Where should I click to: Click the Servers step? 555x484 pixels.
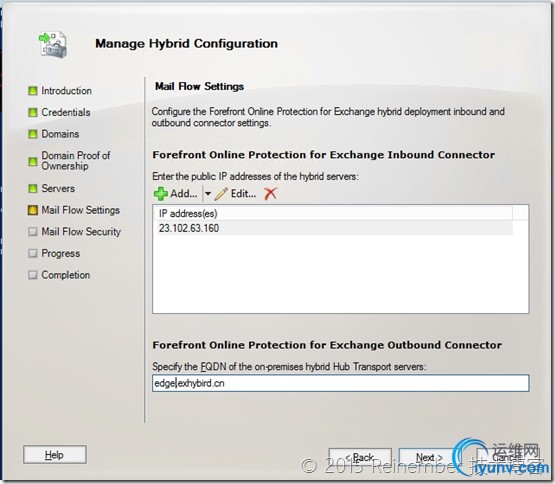click(x=58, y=188)
